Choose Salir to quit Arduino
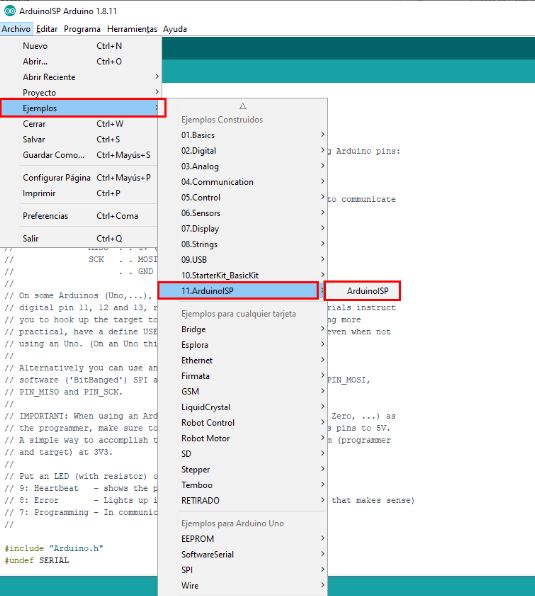 (x=79, y=239)
